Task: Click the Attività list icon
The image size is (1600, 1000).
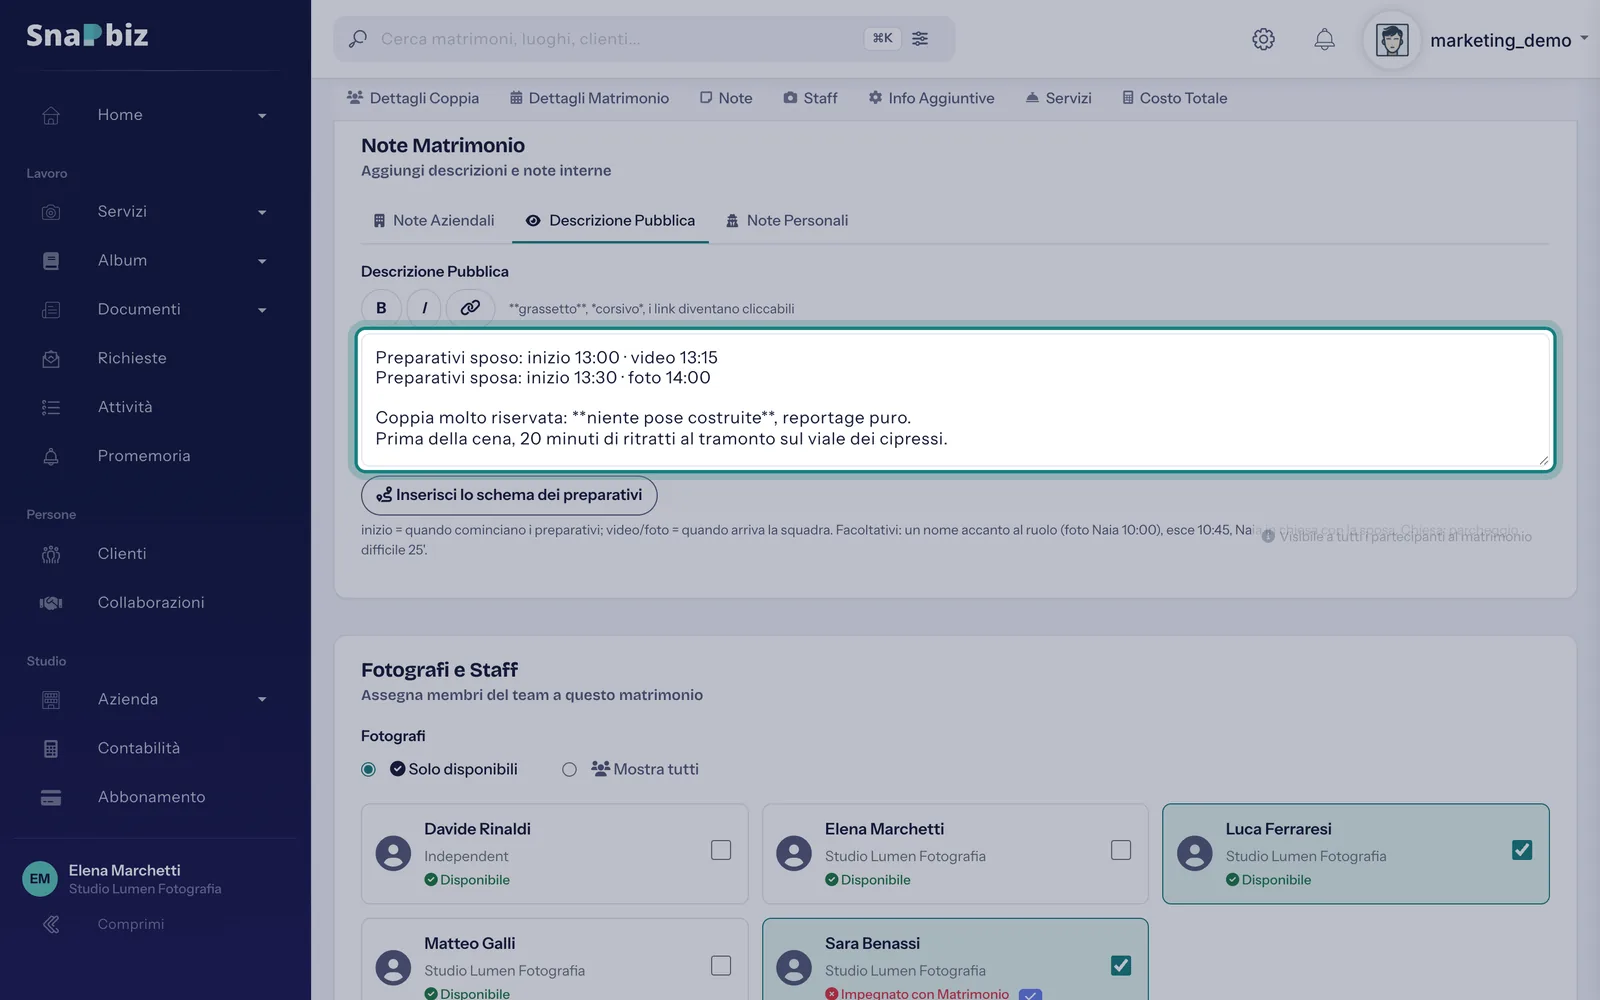Action: pyautogui.click(x=51, y=407)
